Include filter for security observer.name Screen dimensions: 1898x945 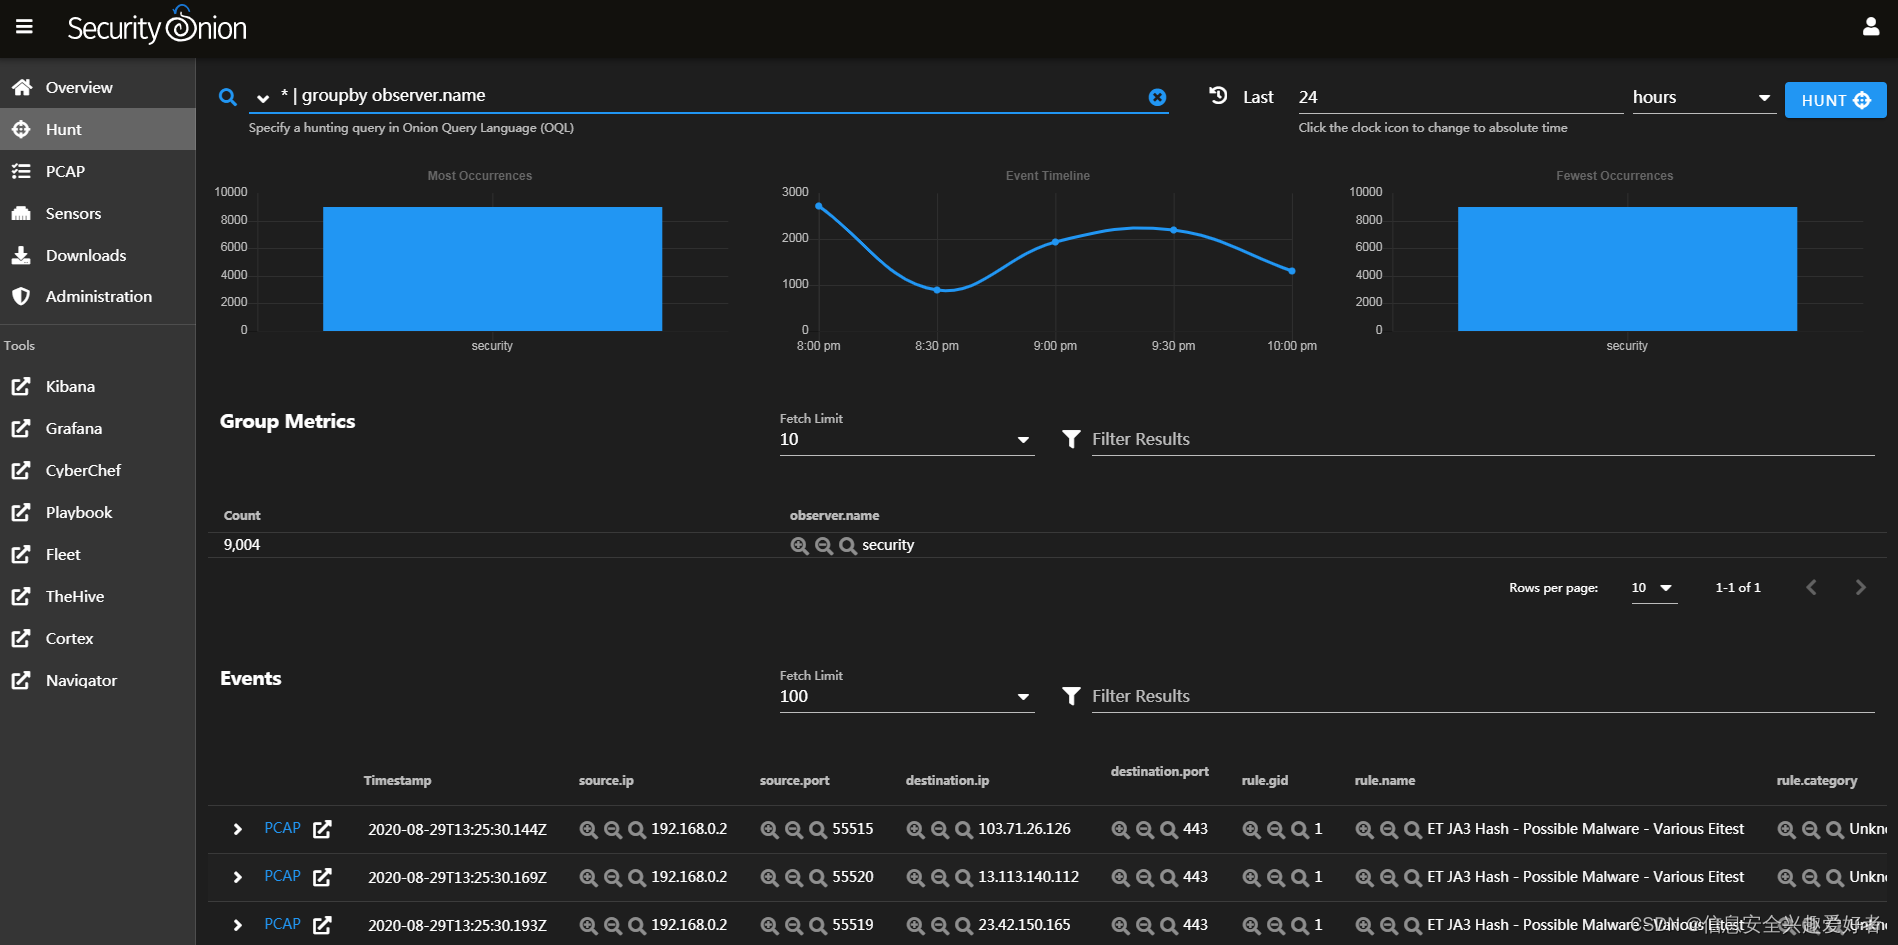(x=799, y=545)
